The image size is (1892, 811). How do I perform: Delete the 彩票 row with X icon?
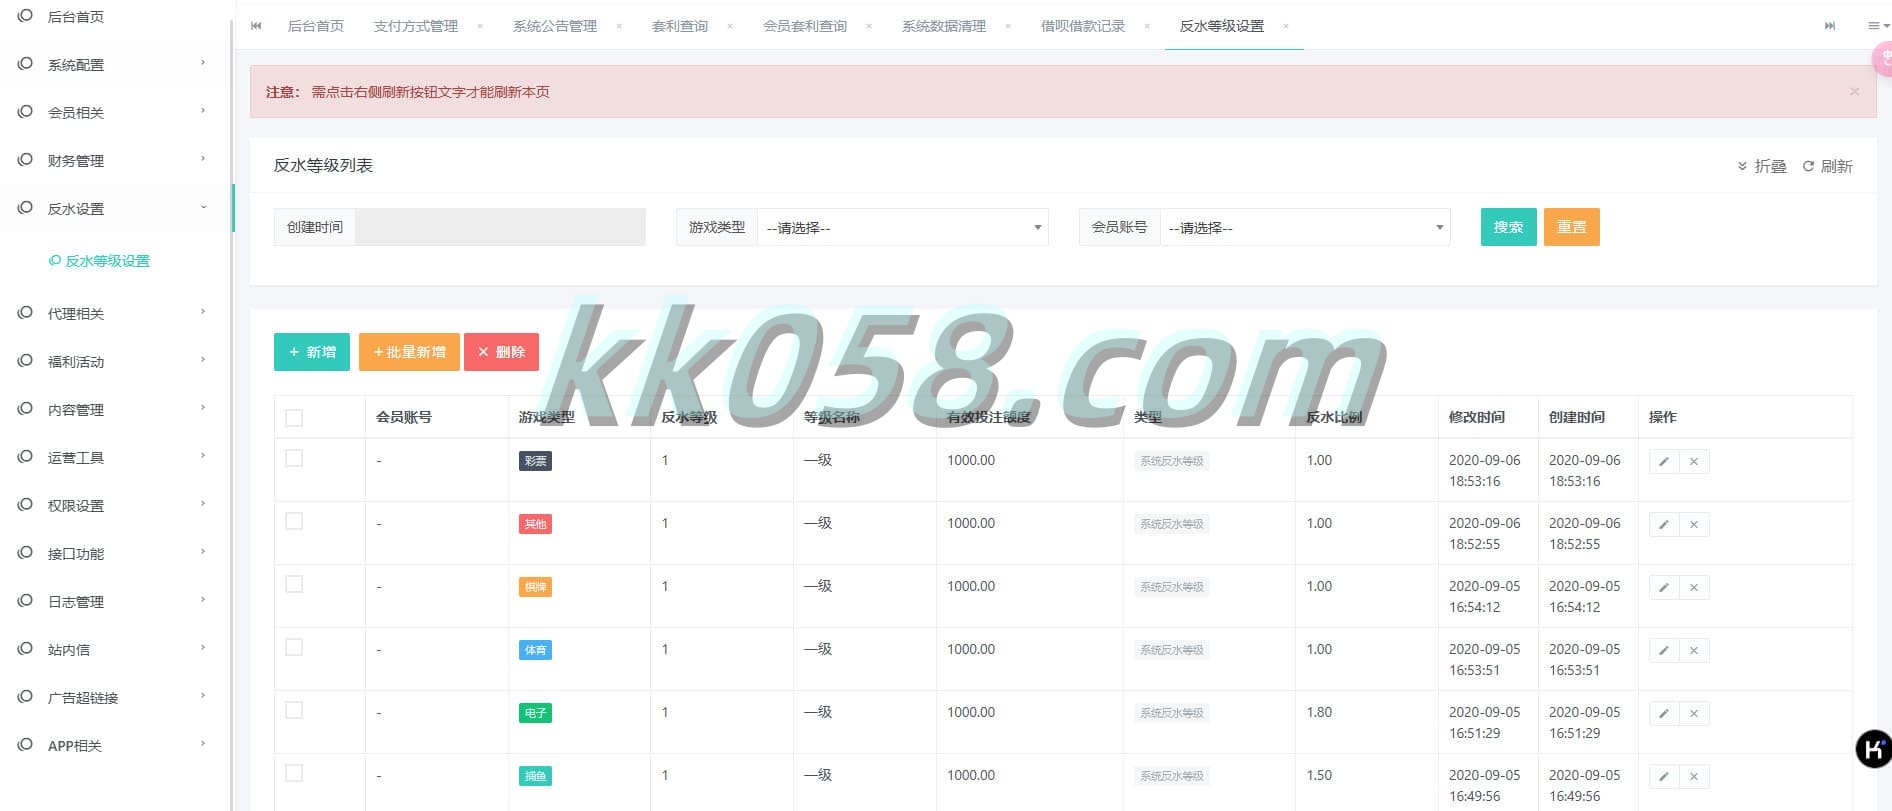(1694, 462)
